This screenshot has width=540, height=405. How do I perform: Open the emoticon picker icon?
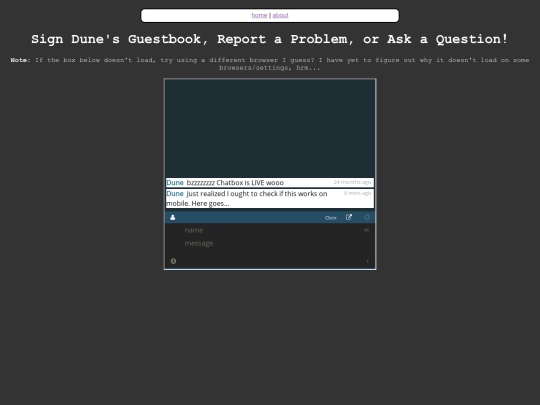[173, 261]
